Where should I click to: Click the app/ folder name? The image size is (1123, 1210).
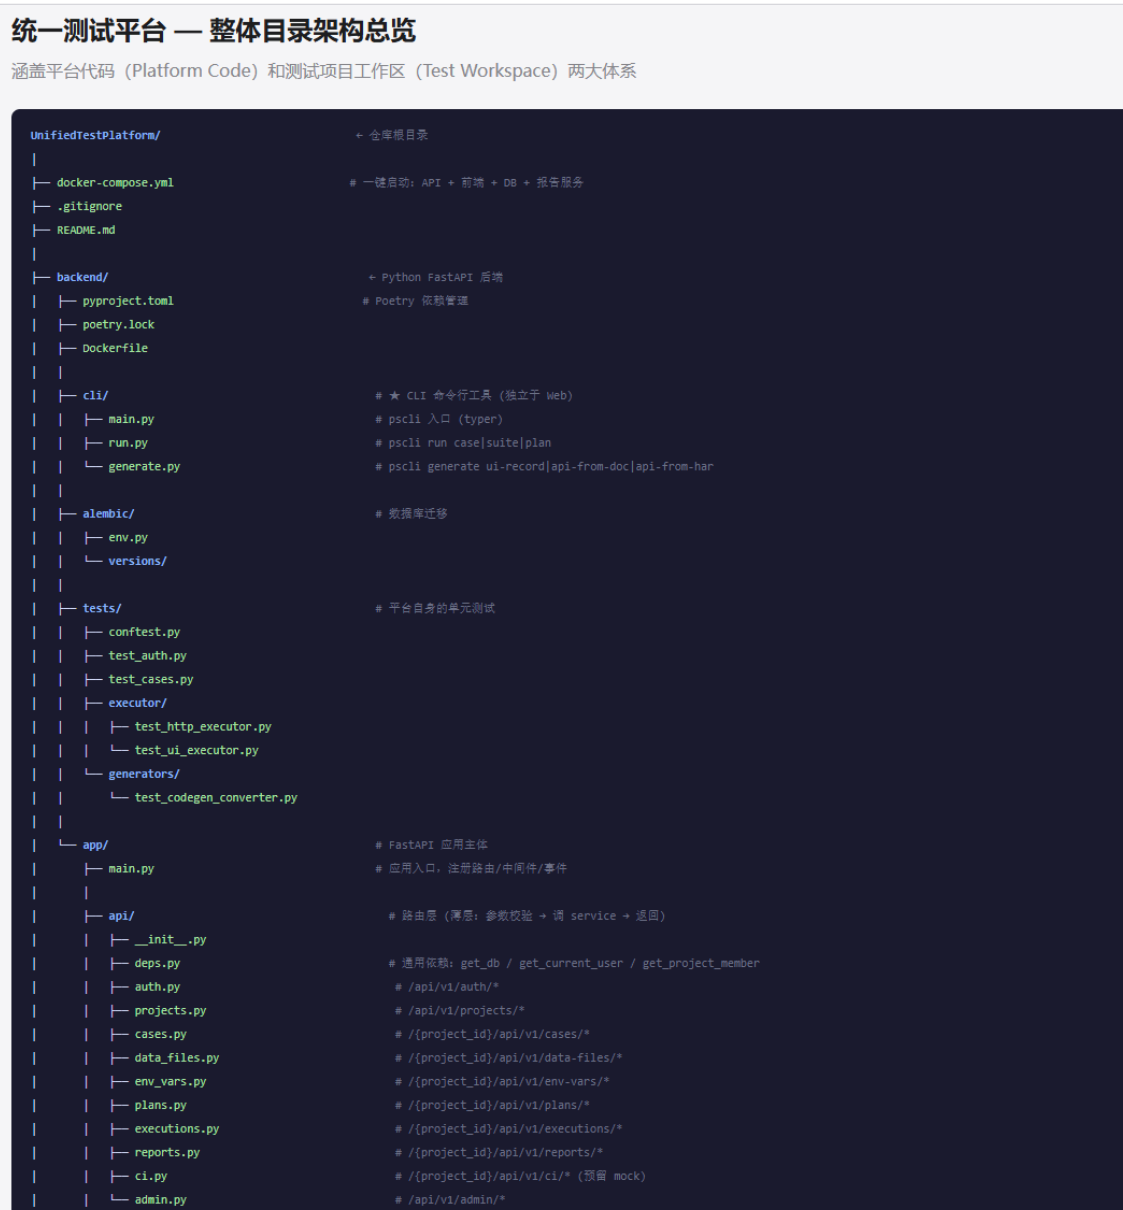click(x=95, y=845)
